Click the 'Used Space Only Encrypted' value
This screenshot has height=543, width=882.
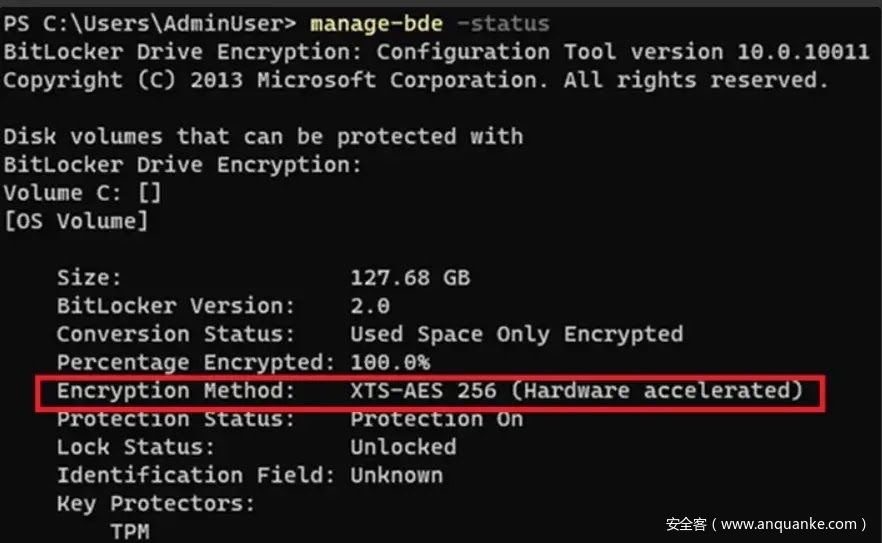pos(516,334)
